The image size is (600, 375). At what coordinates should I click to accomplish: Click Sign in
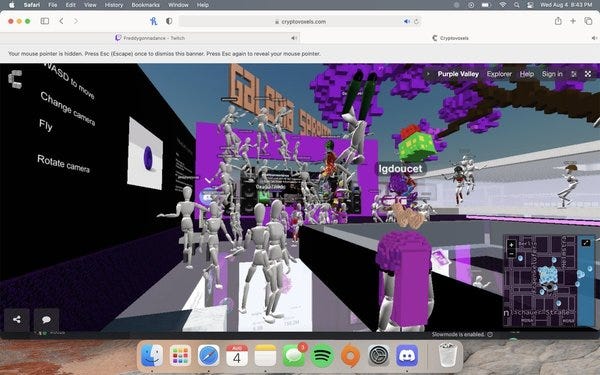tap(552, 74)
